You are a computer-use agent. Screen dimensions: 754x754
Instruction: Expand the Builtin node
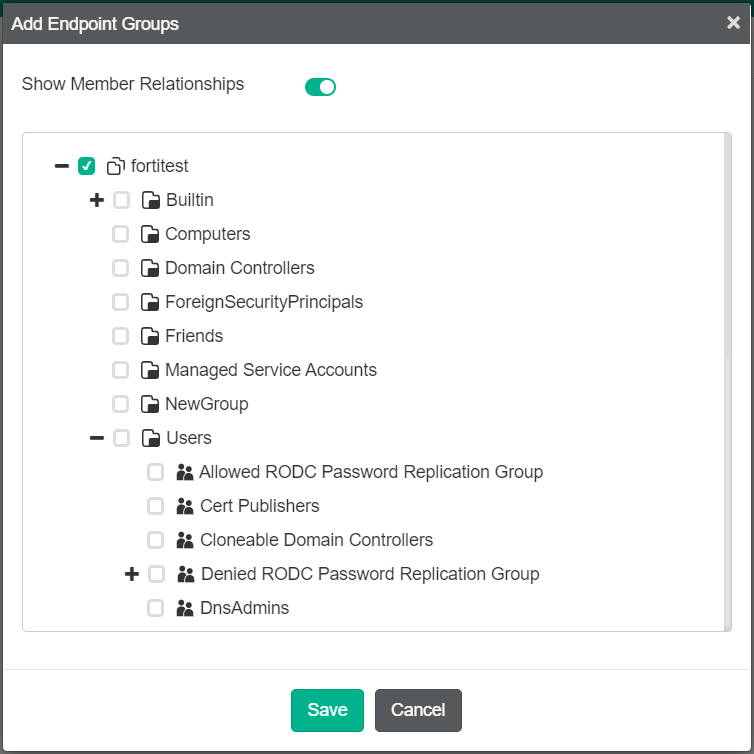click(x=97, y=200)
